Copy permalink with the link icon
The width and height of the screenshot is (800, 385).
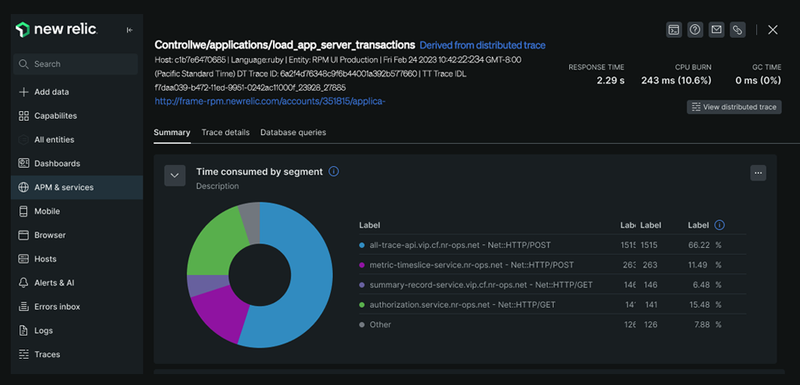[x=737, y=30]
